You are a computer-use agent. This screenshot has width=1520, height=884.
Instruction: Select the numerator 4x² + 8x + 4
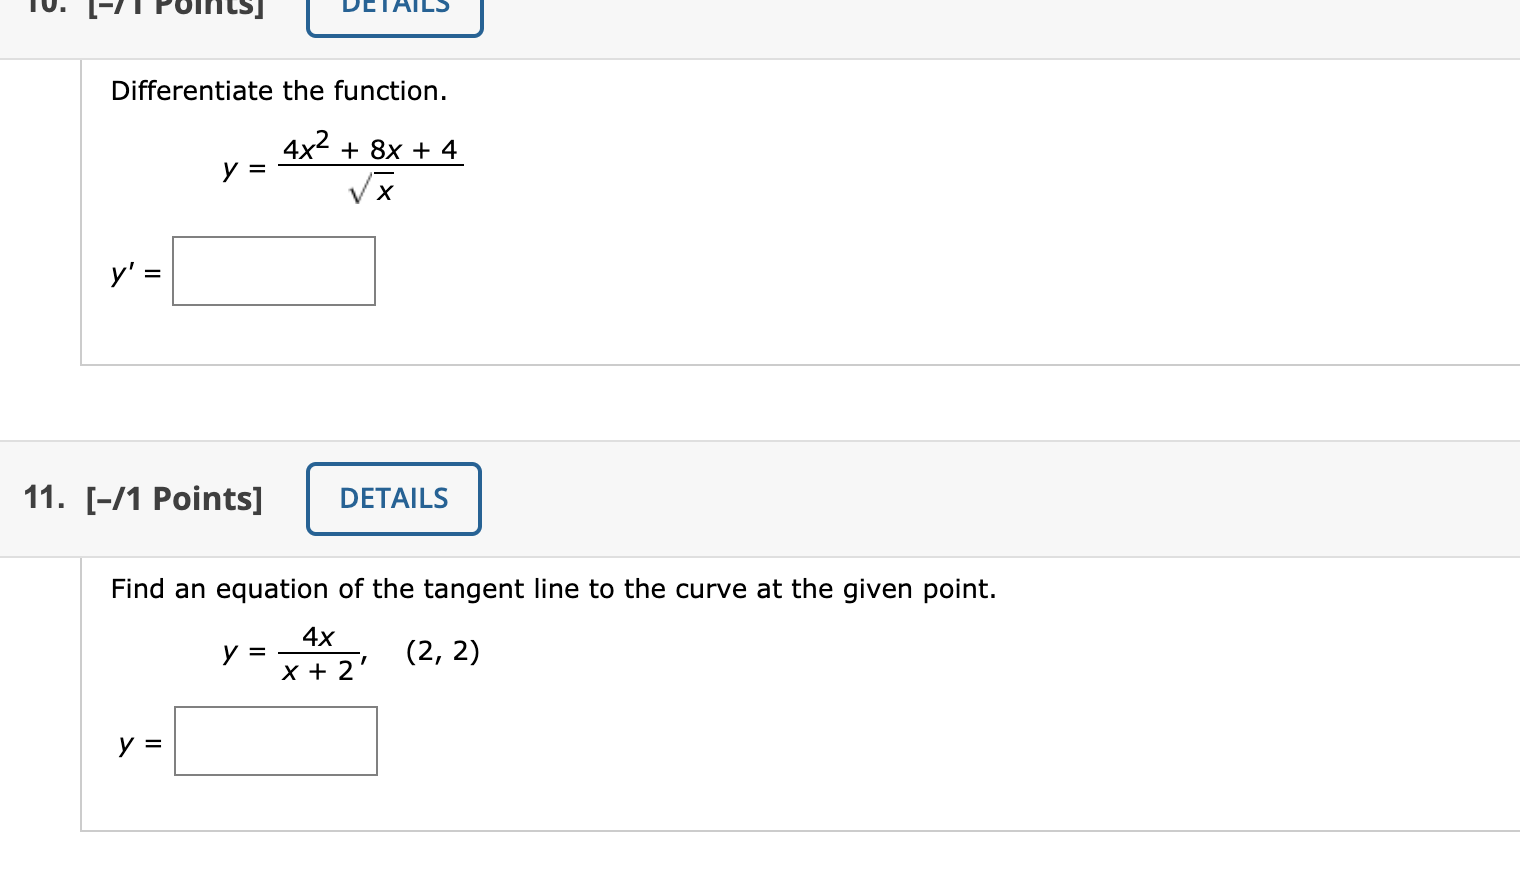369,148
